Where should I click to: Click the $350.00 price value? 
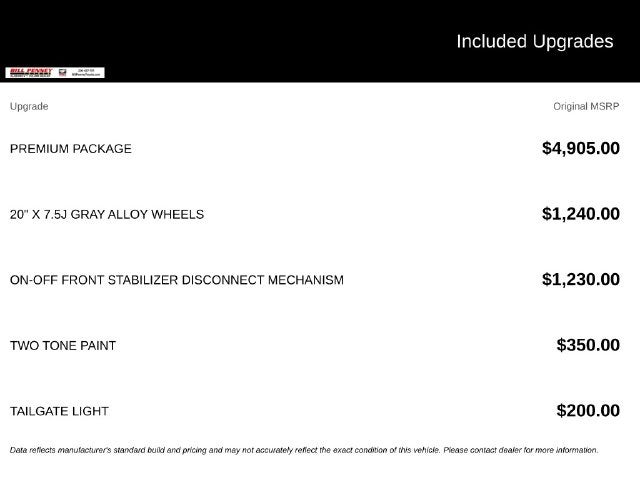(x=588, y=345)
